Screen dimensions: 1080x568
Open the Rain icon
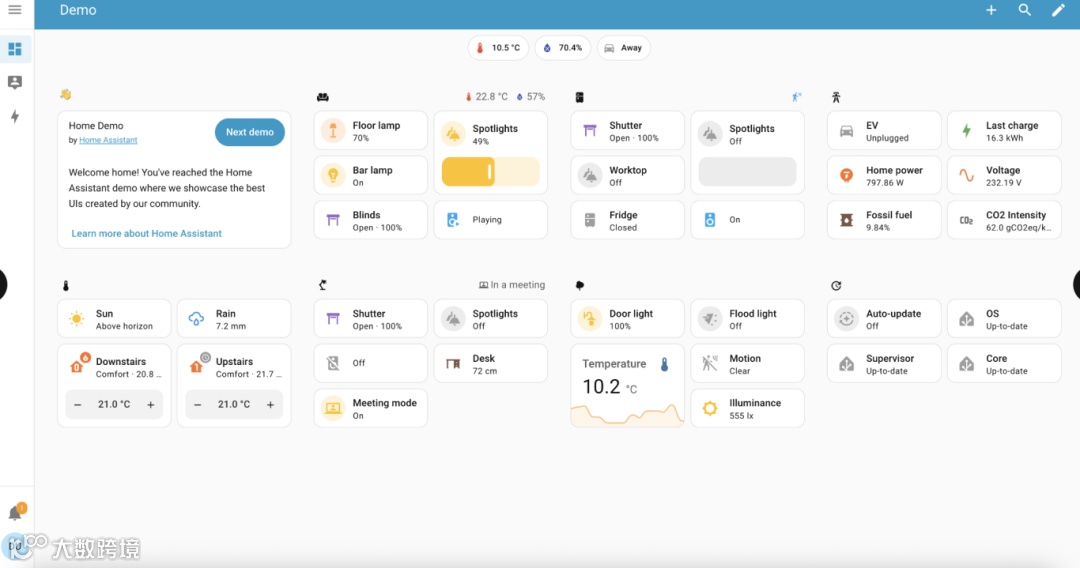[196, 319]
